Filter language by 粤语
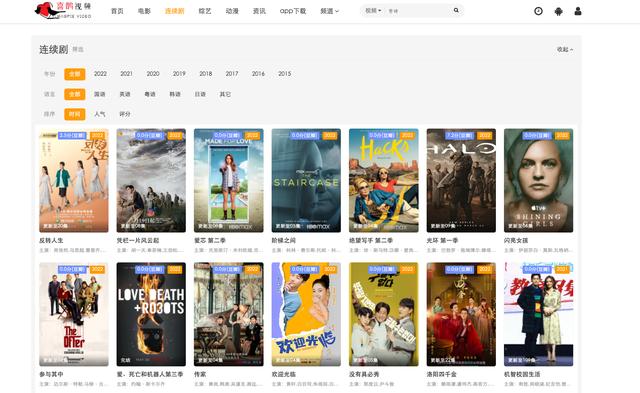The image size is (640, 393). (150, 94)
